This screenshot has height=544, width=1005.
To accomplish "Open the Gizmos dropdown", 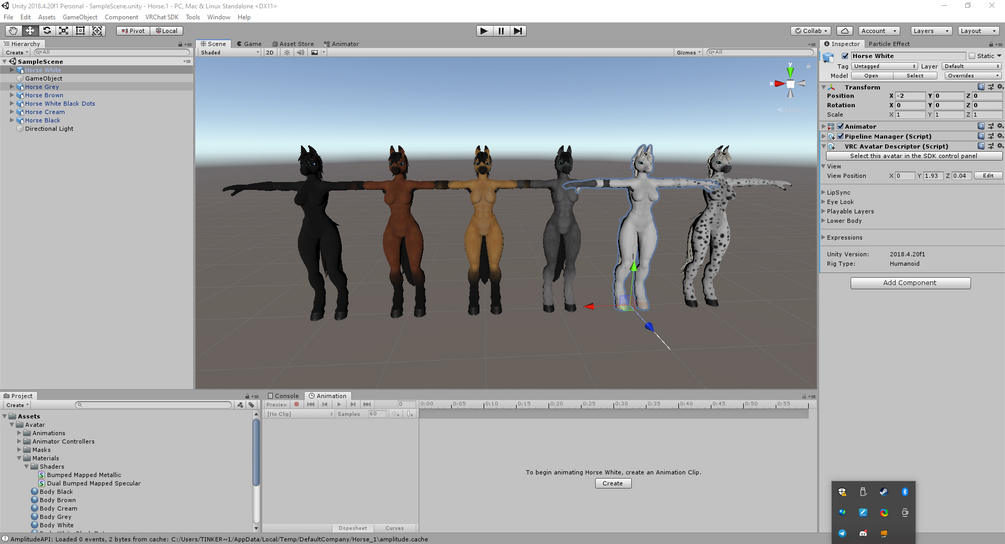I will pyautogui.click(x=688, y=53).
